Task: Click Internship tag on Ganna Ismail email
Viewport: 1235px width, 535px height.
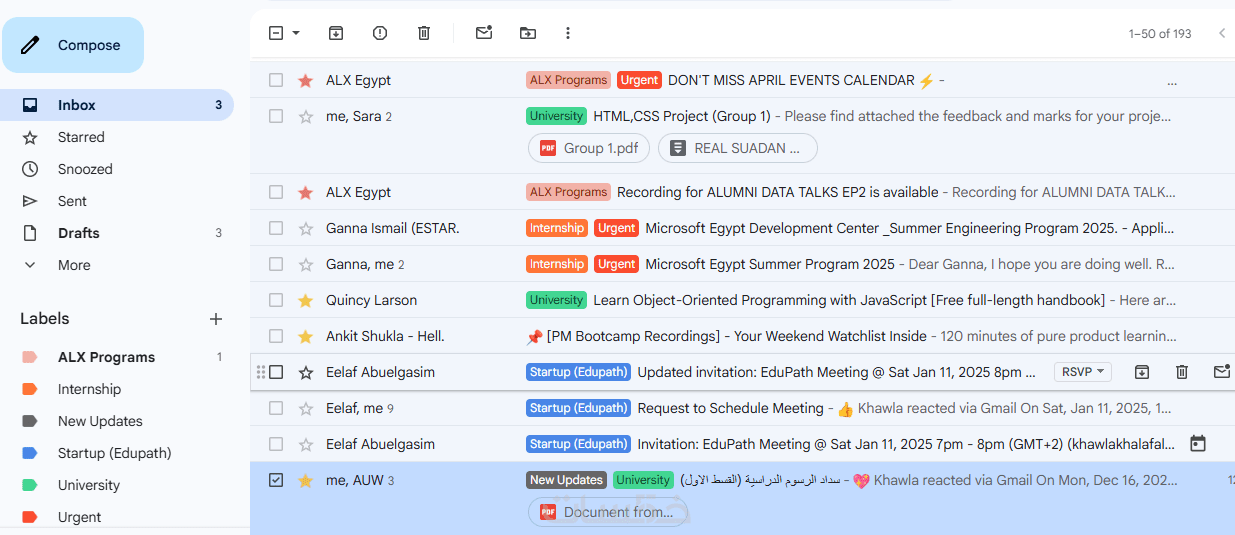Action: coord(557,228)
